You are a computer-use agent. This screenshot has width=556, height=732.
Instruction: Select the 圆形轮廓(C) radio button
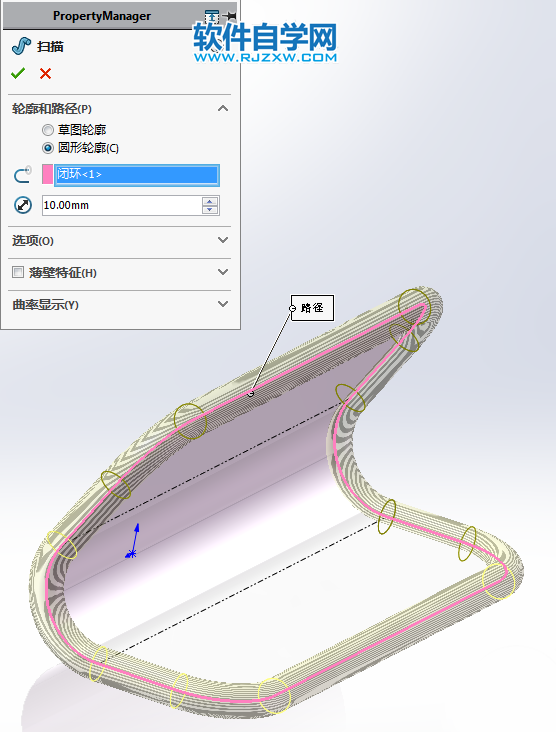point(48,148)
